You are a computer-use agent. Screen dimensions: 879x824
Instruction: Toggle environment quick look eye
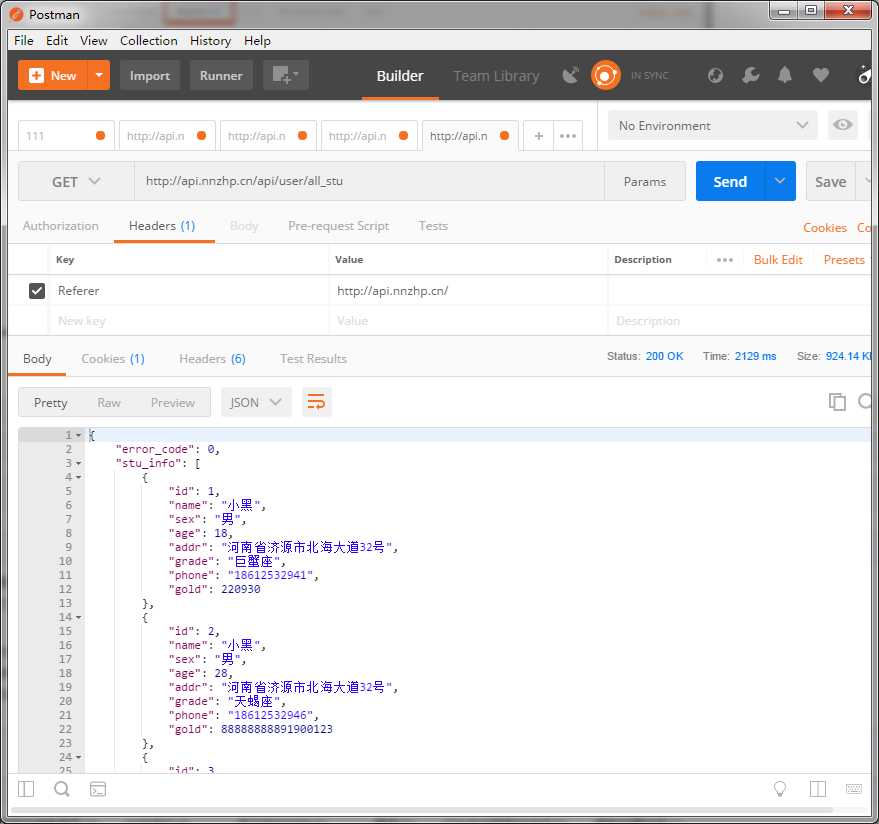coord(843,125)
